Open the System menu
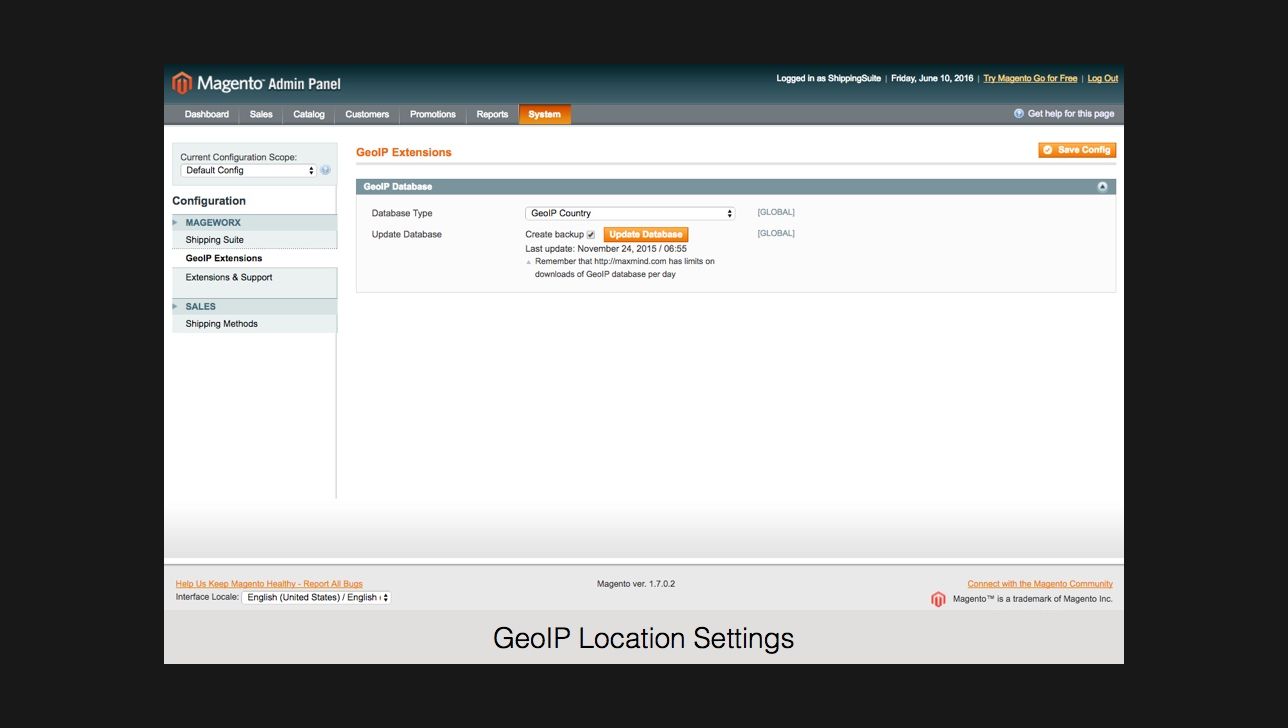1288x728 pixels. click(544, 115)
